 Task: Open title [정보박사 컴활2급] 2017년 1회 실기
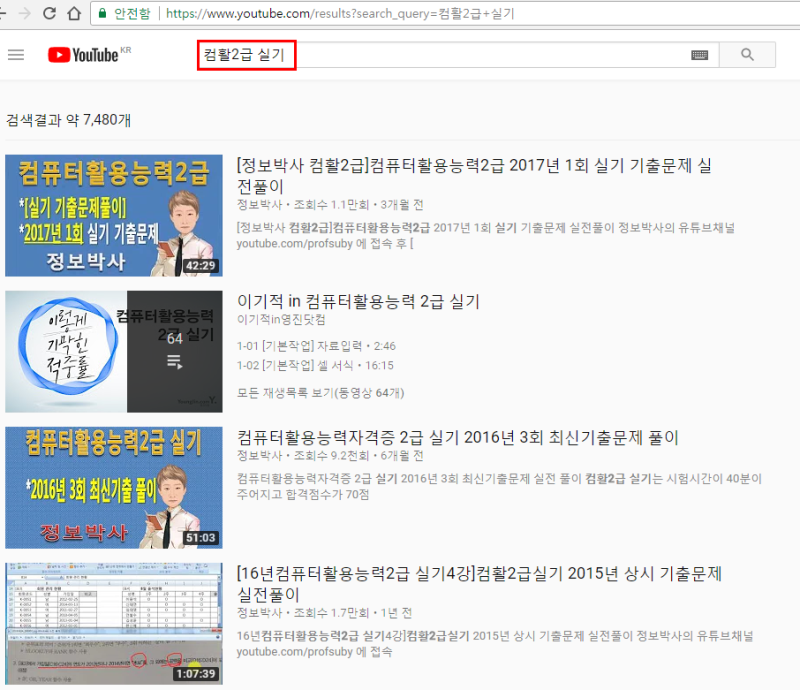(474, 176)
